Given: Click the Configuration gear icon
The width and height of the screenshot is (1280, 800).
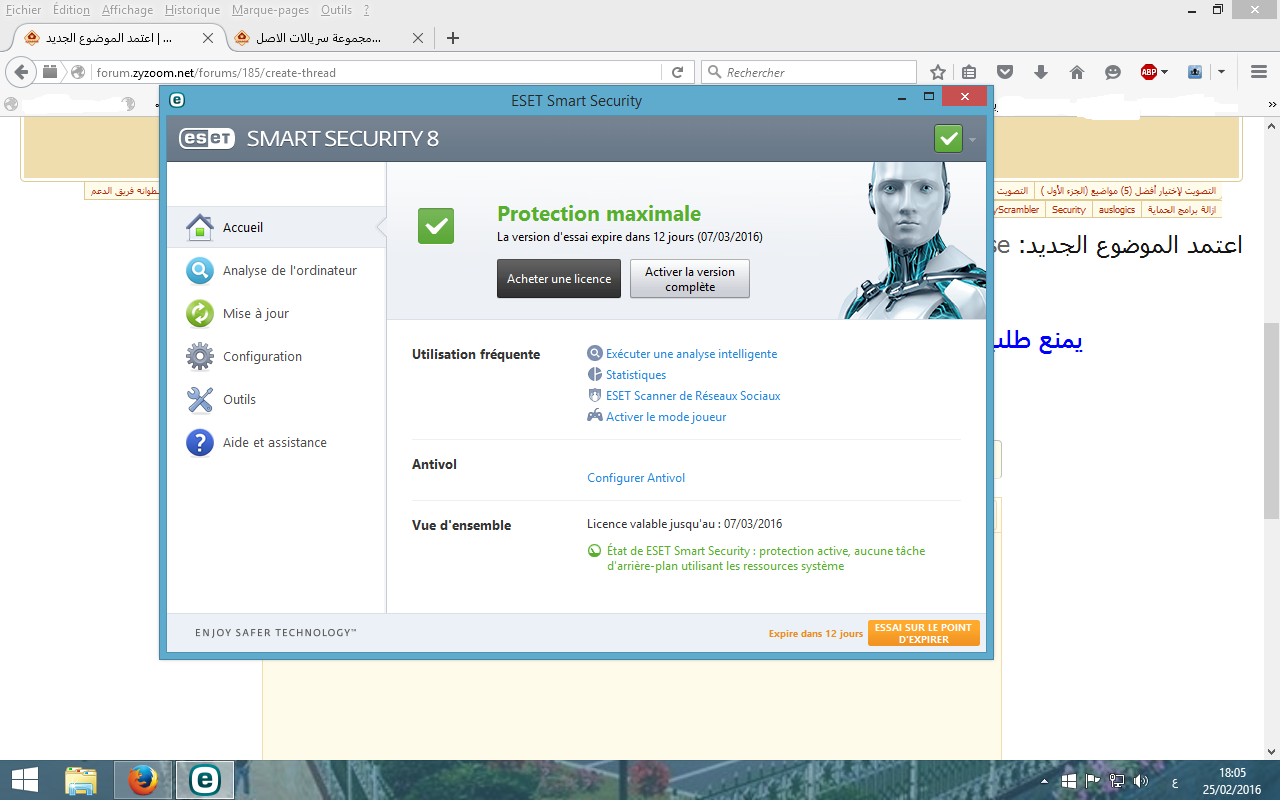Looking at the screenshot, I should [x=200, y=357].
